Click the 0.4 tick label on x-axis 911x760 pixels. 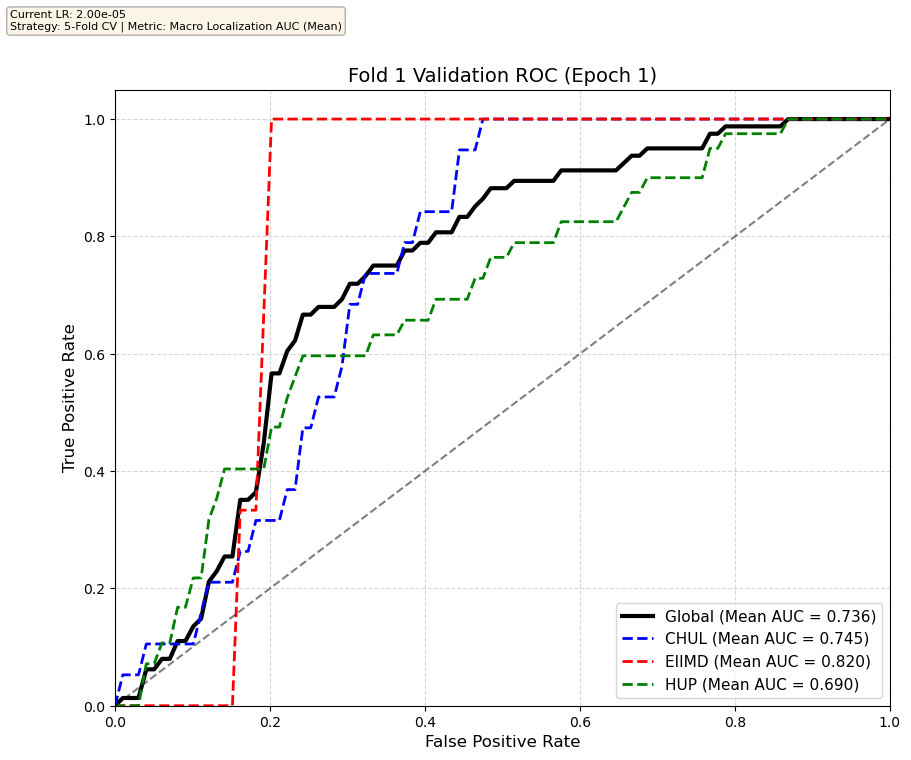click(x=425, y=720)
